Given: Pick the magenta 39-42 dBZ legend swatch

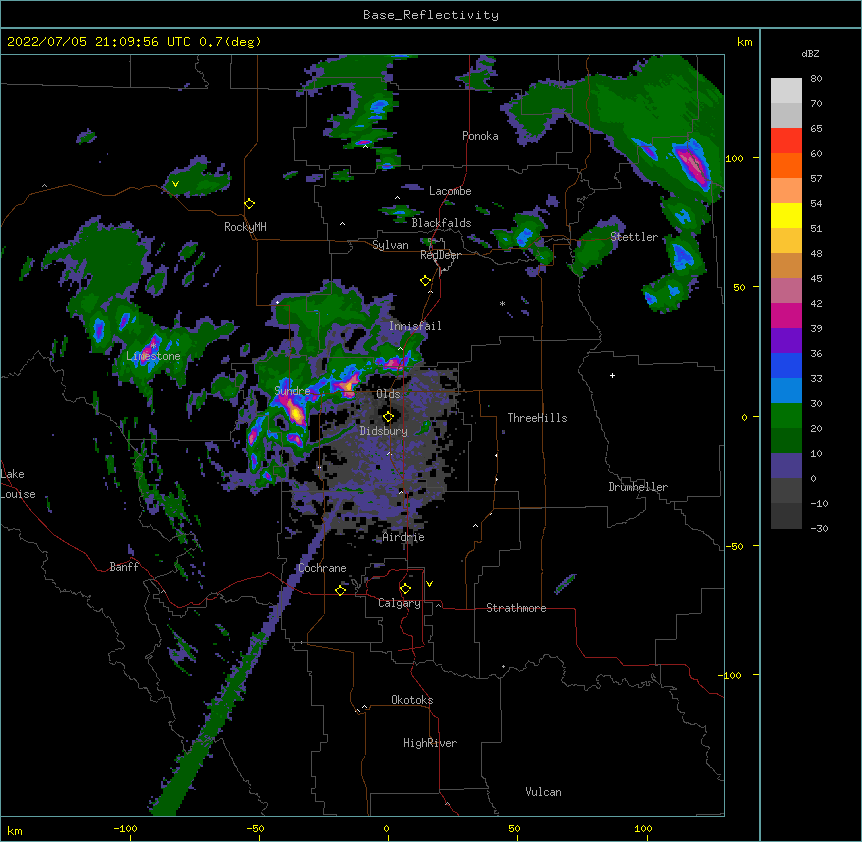Looking at the screenshot, I should [x=786, y=315].
